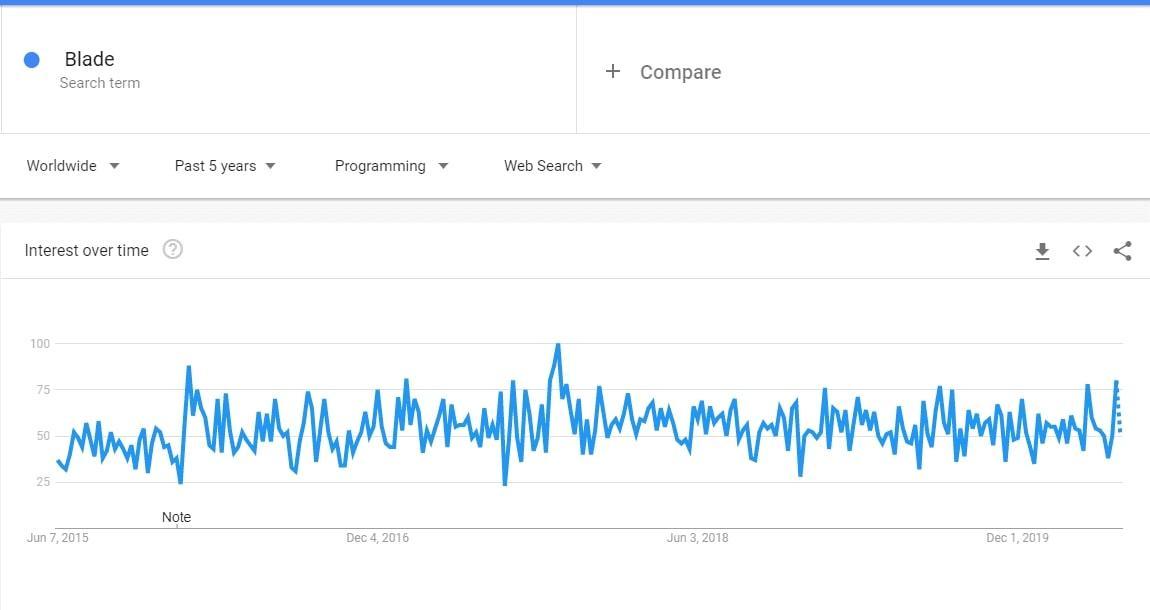Open the Worldwide region dropdown

pyautogui.click(x=73, y=166)
